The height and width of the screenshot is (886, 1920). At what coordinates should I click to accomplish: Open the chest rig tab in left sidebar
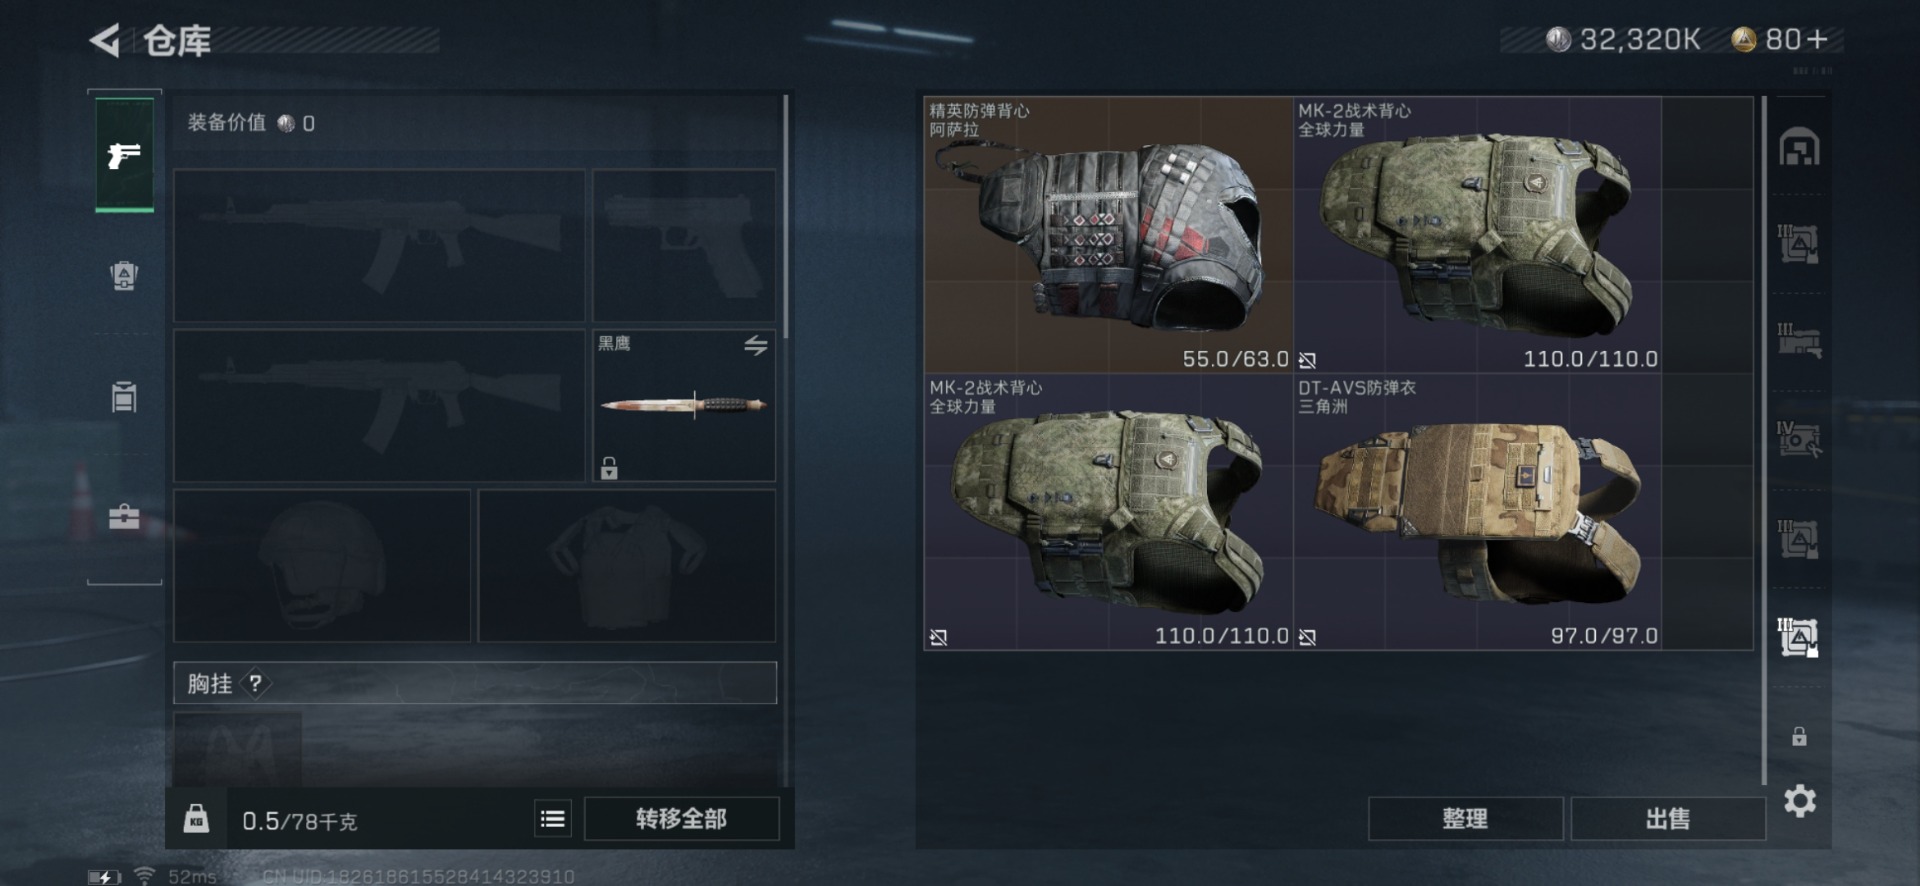tap(124, 396)
